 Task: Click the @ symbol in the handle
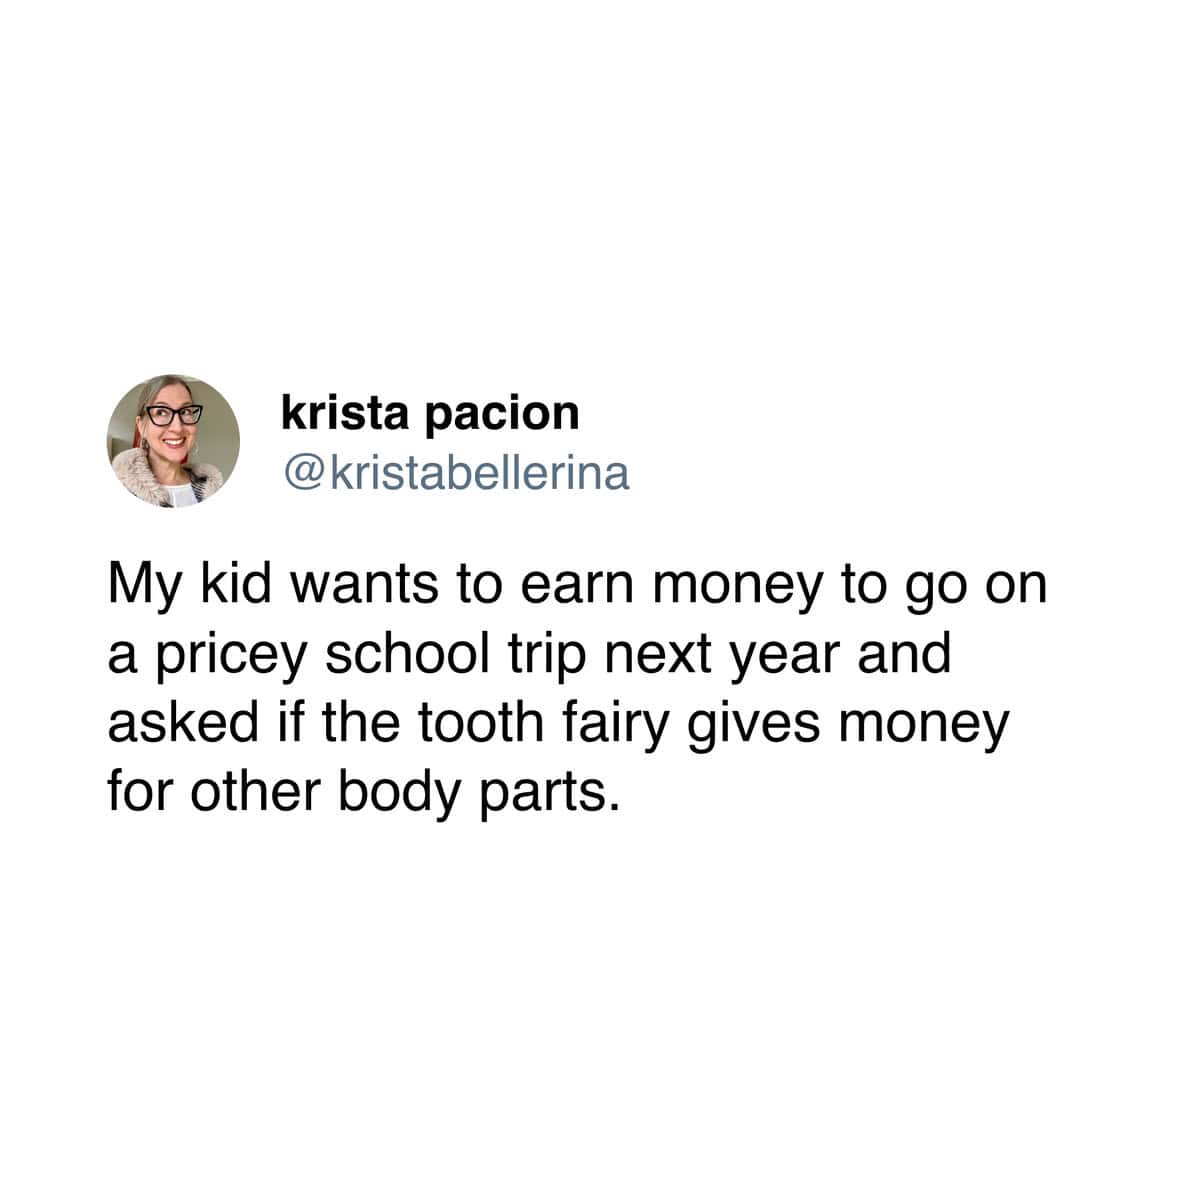(x=299, y=475)
